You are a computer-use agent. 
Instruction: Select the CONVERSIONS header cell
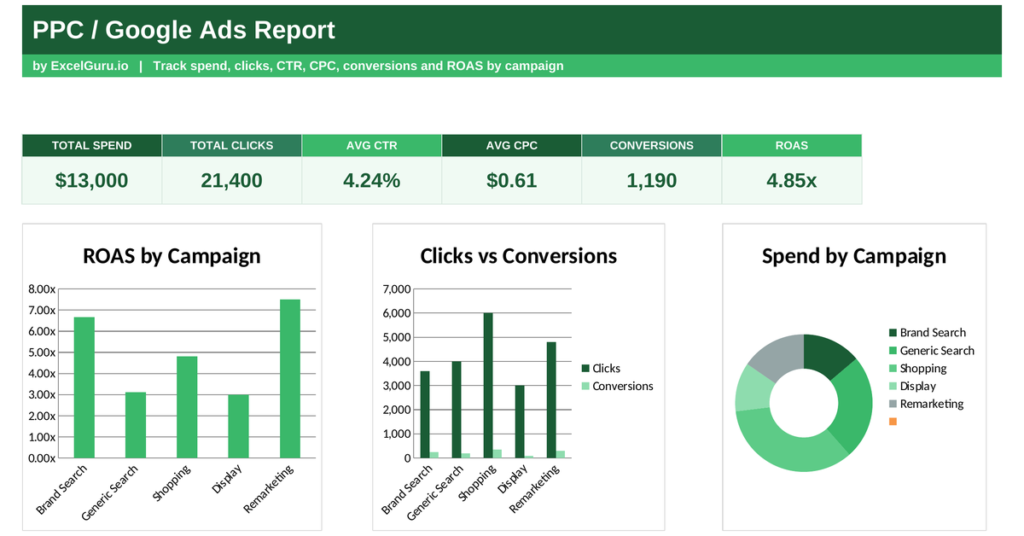[652, 146]
